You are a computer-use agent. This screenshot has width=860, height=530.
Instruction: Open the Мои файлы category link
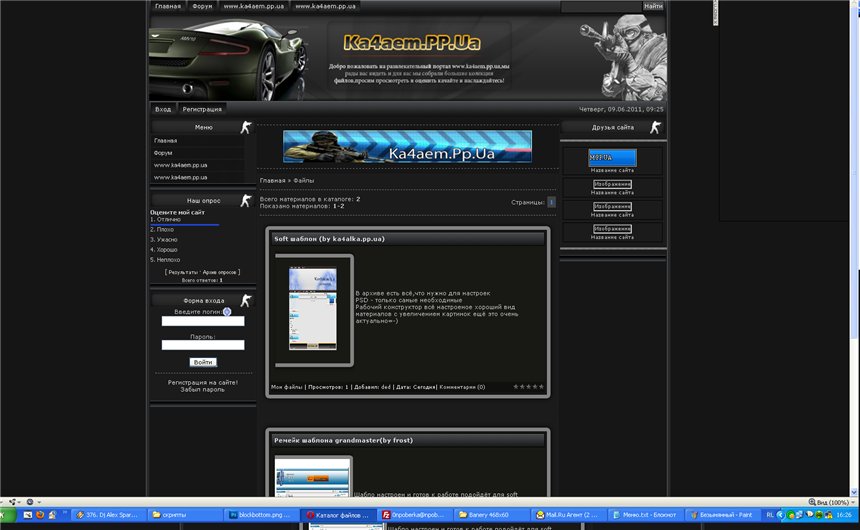286,387
